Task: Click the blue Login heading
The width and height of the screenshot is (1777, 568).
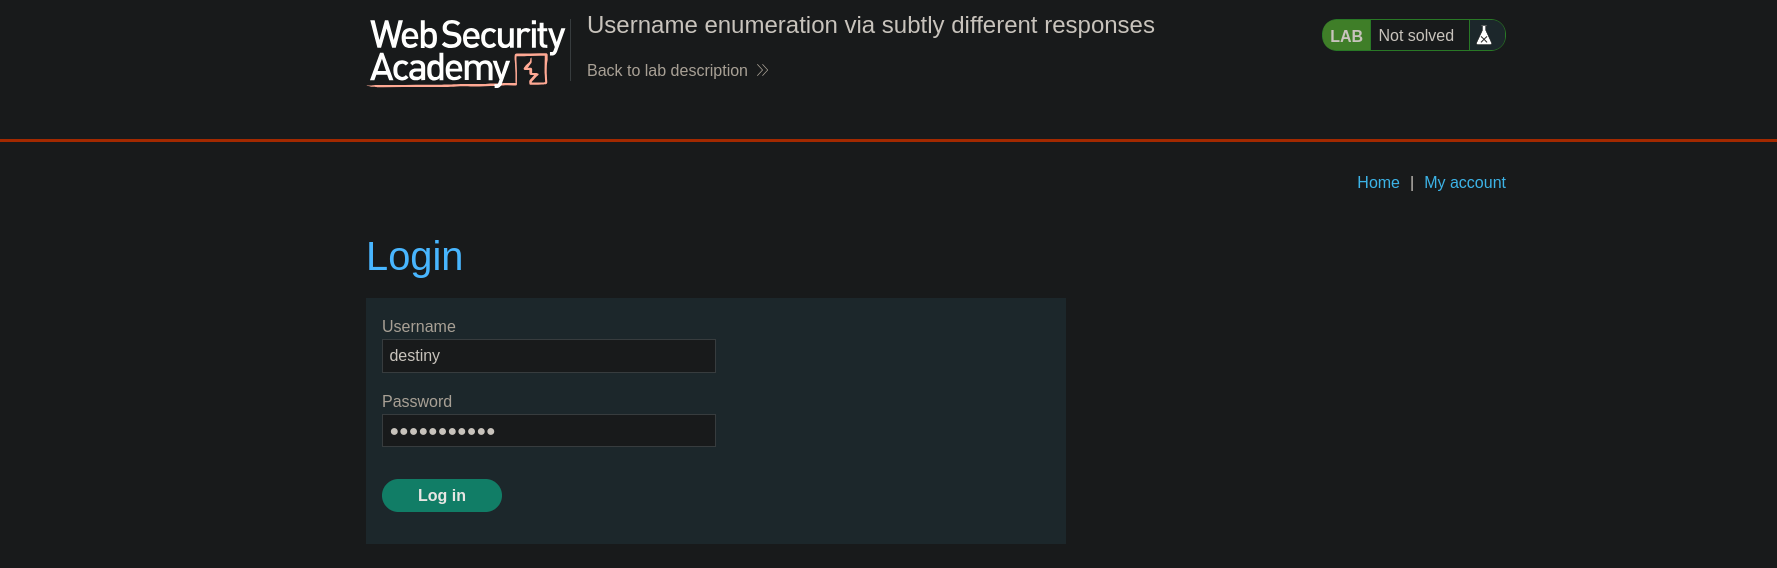Action: (x=414, y=257)
